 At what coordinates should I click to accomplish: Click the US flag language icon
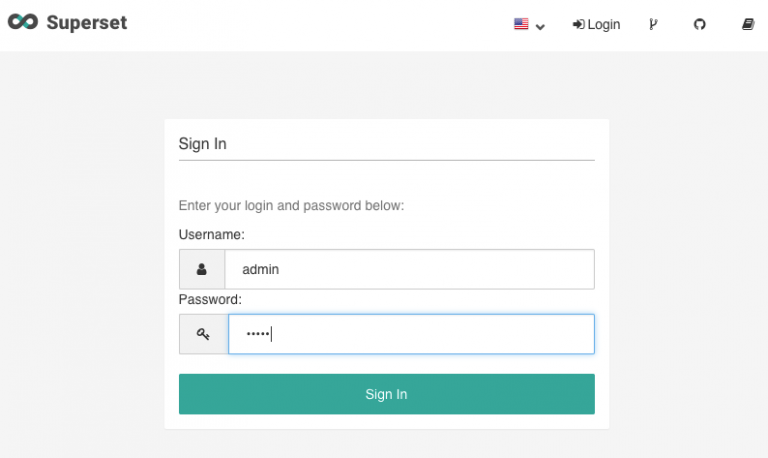click(x=521, y=24)
